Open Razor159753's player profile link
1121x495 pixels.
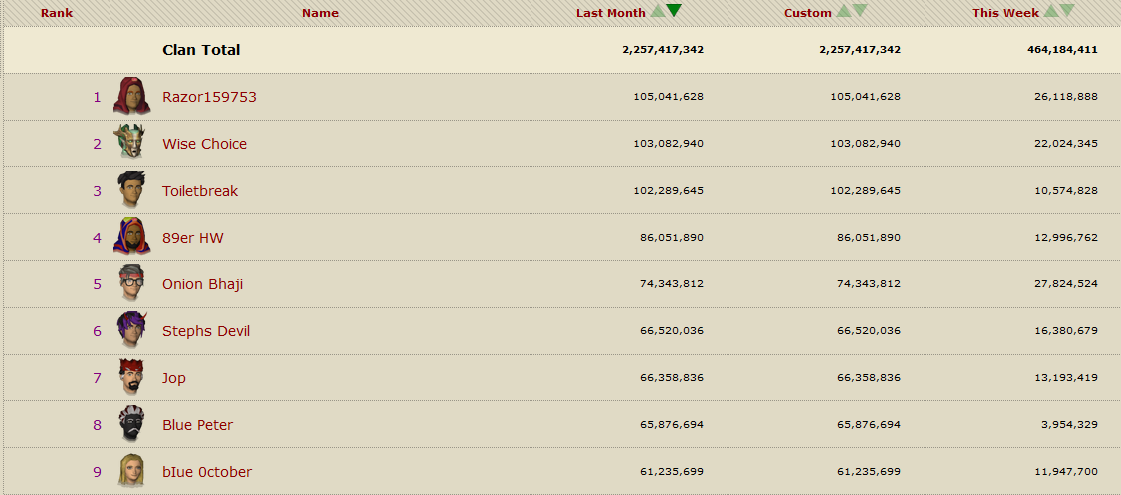pos(209,97)
